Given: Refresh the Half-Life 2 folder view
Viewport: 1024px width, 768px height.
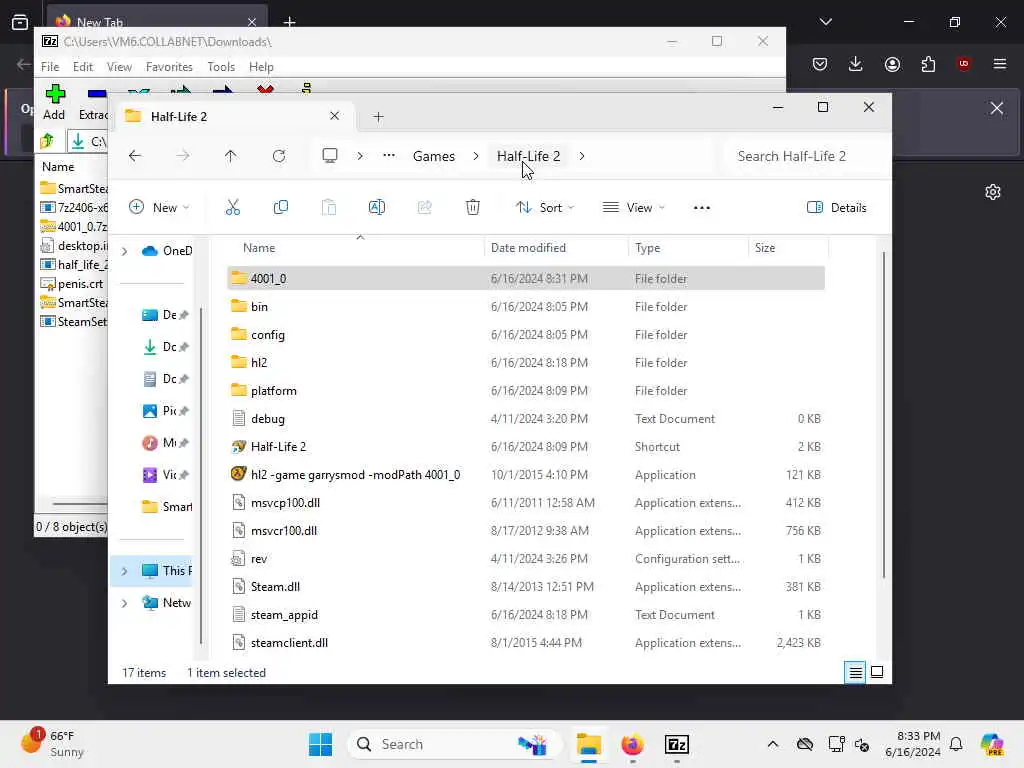Looking at the screenshot, I should coord(279,156).
